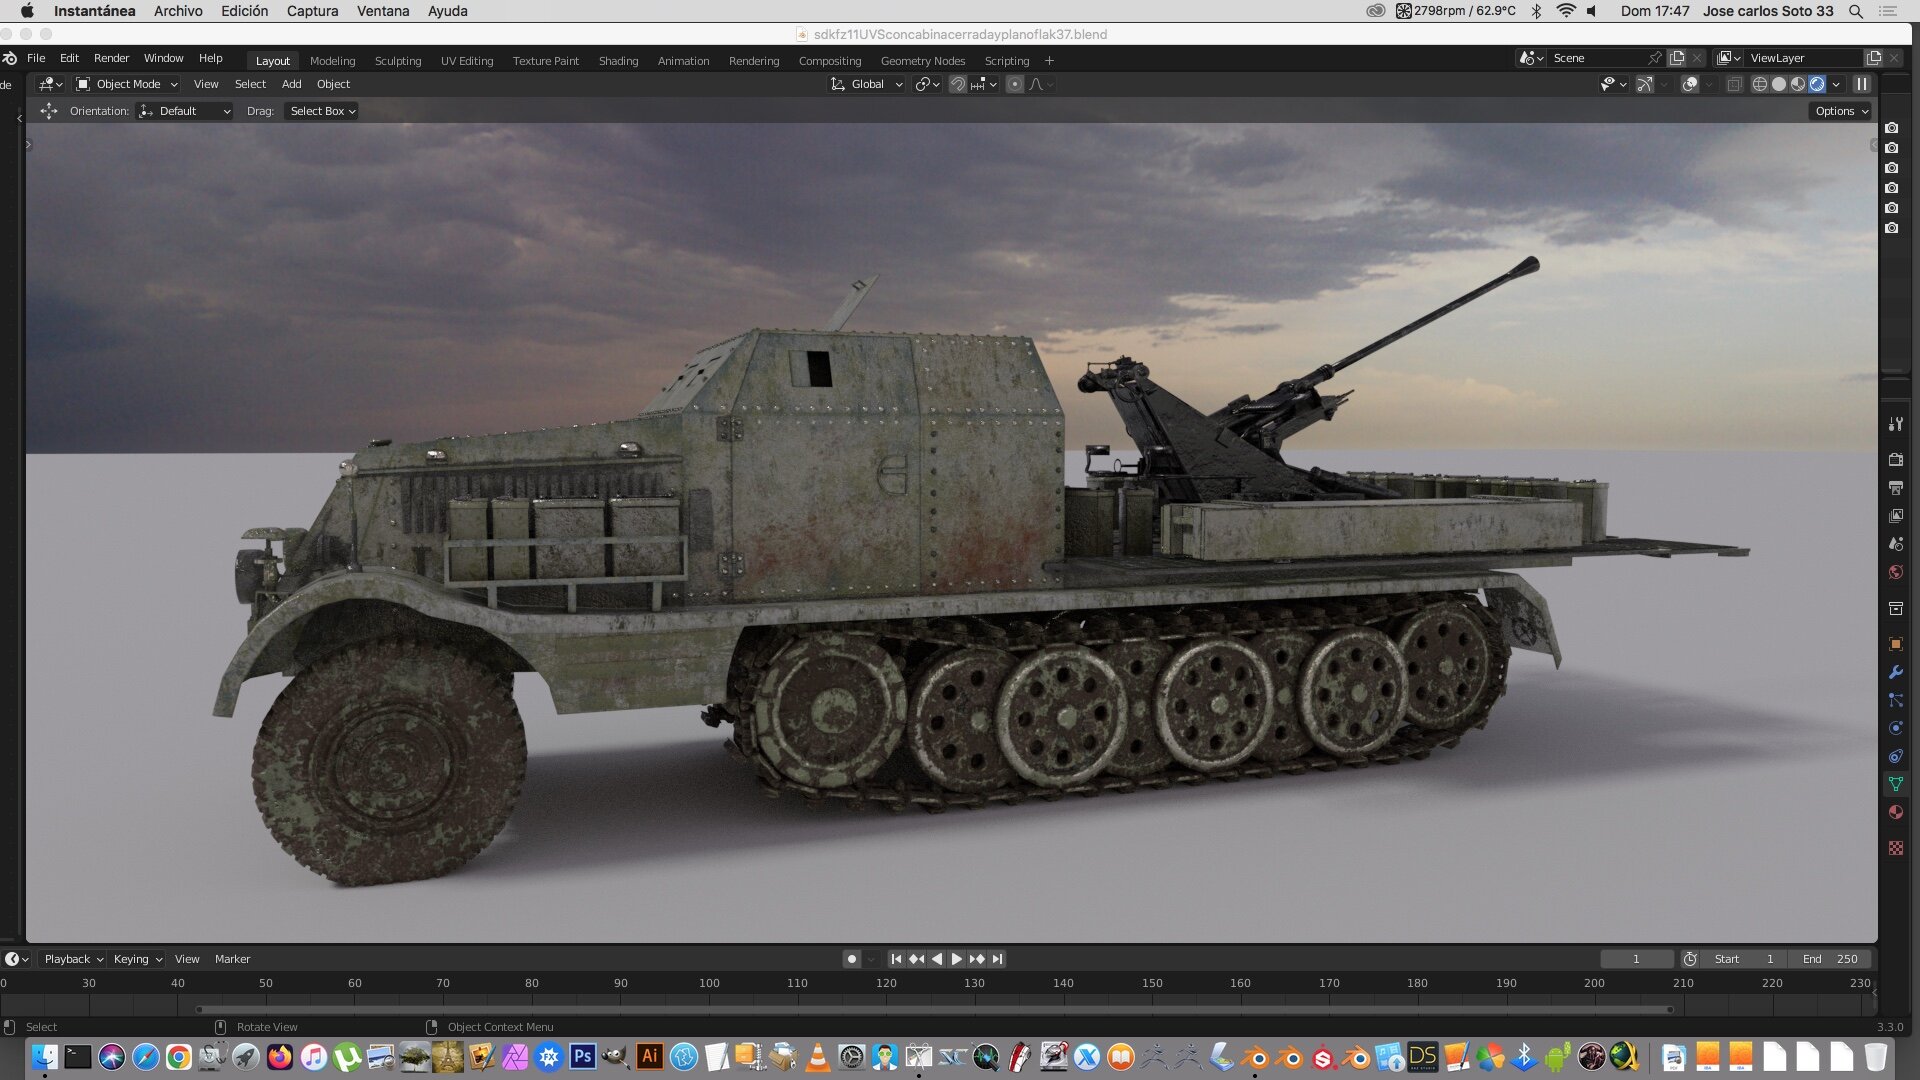Toggle proportional editing
The width and height of the screenshot is (1920, 1080).
point(1015,84)
